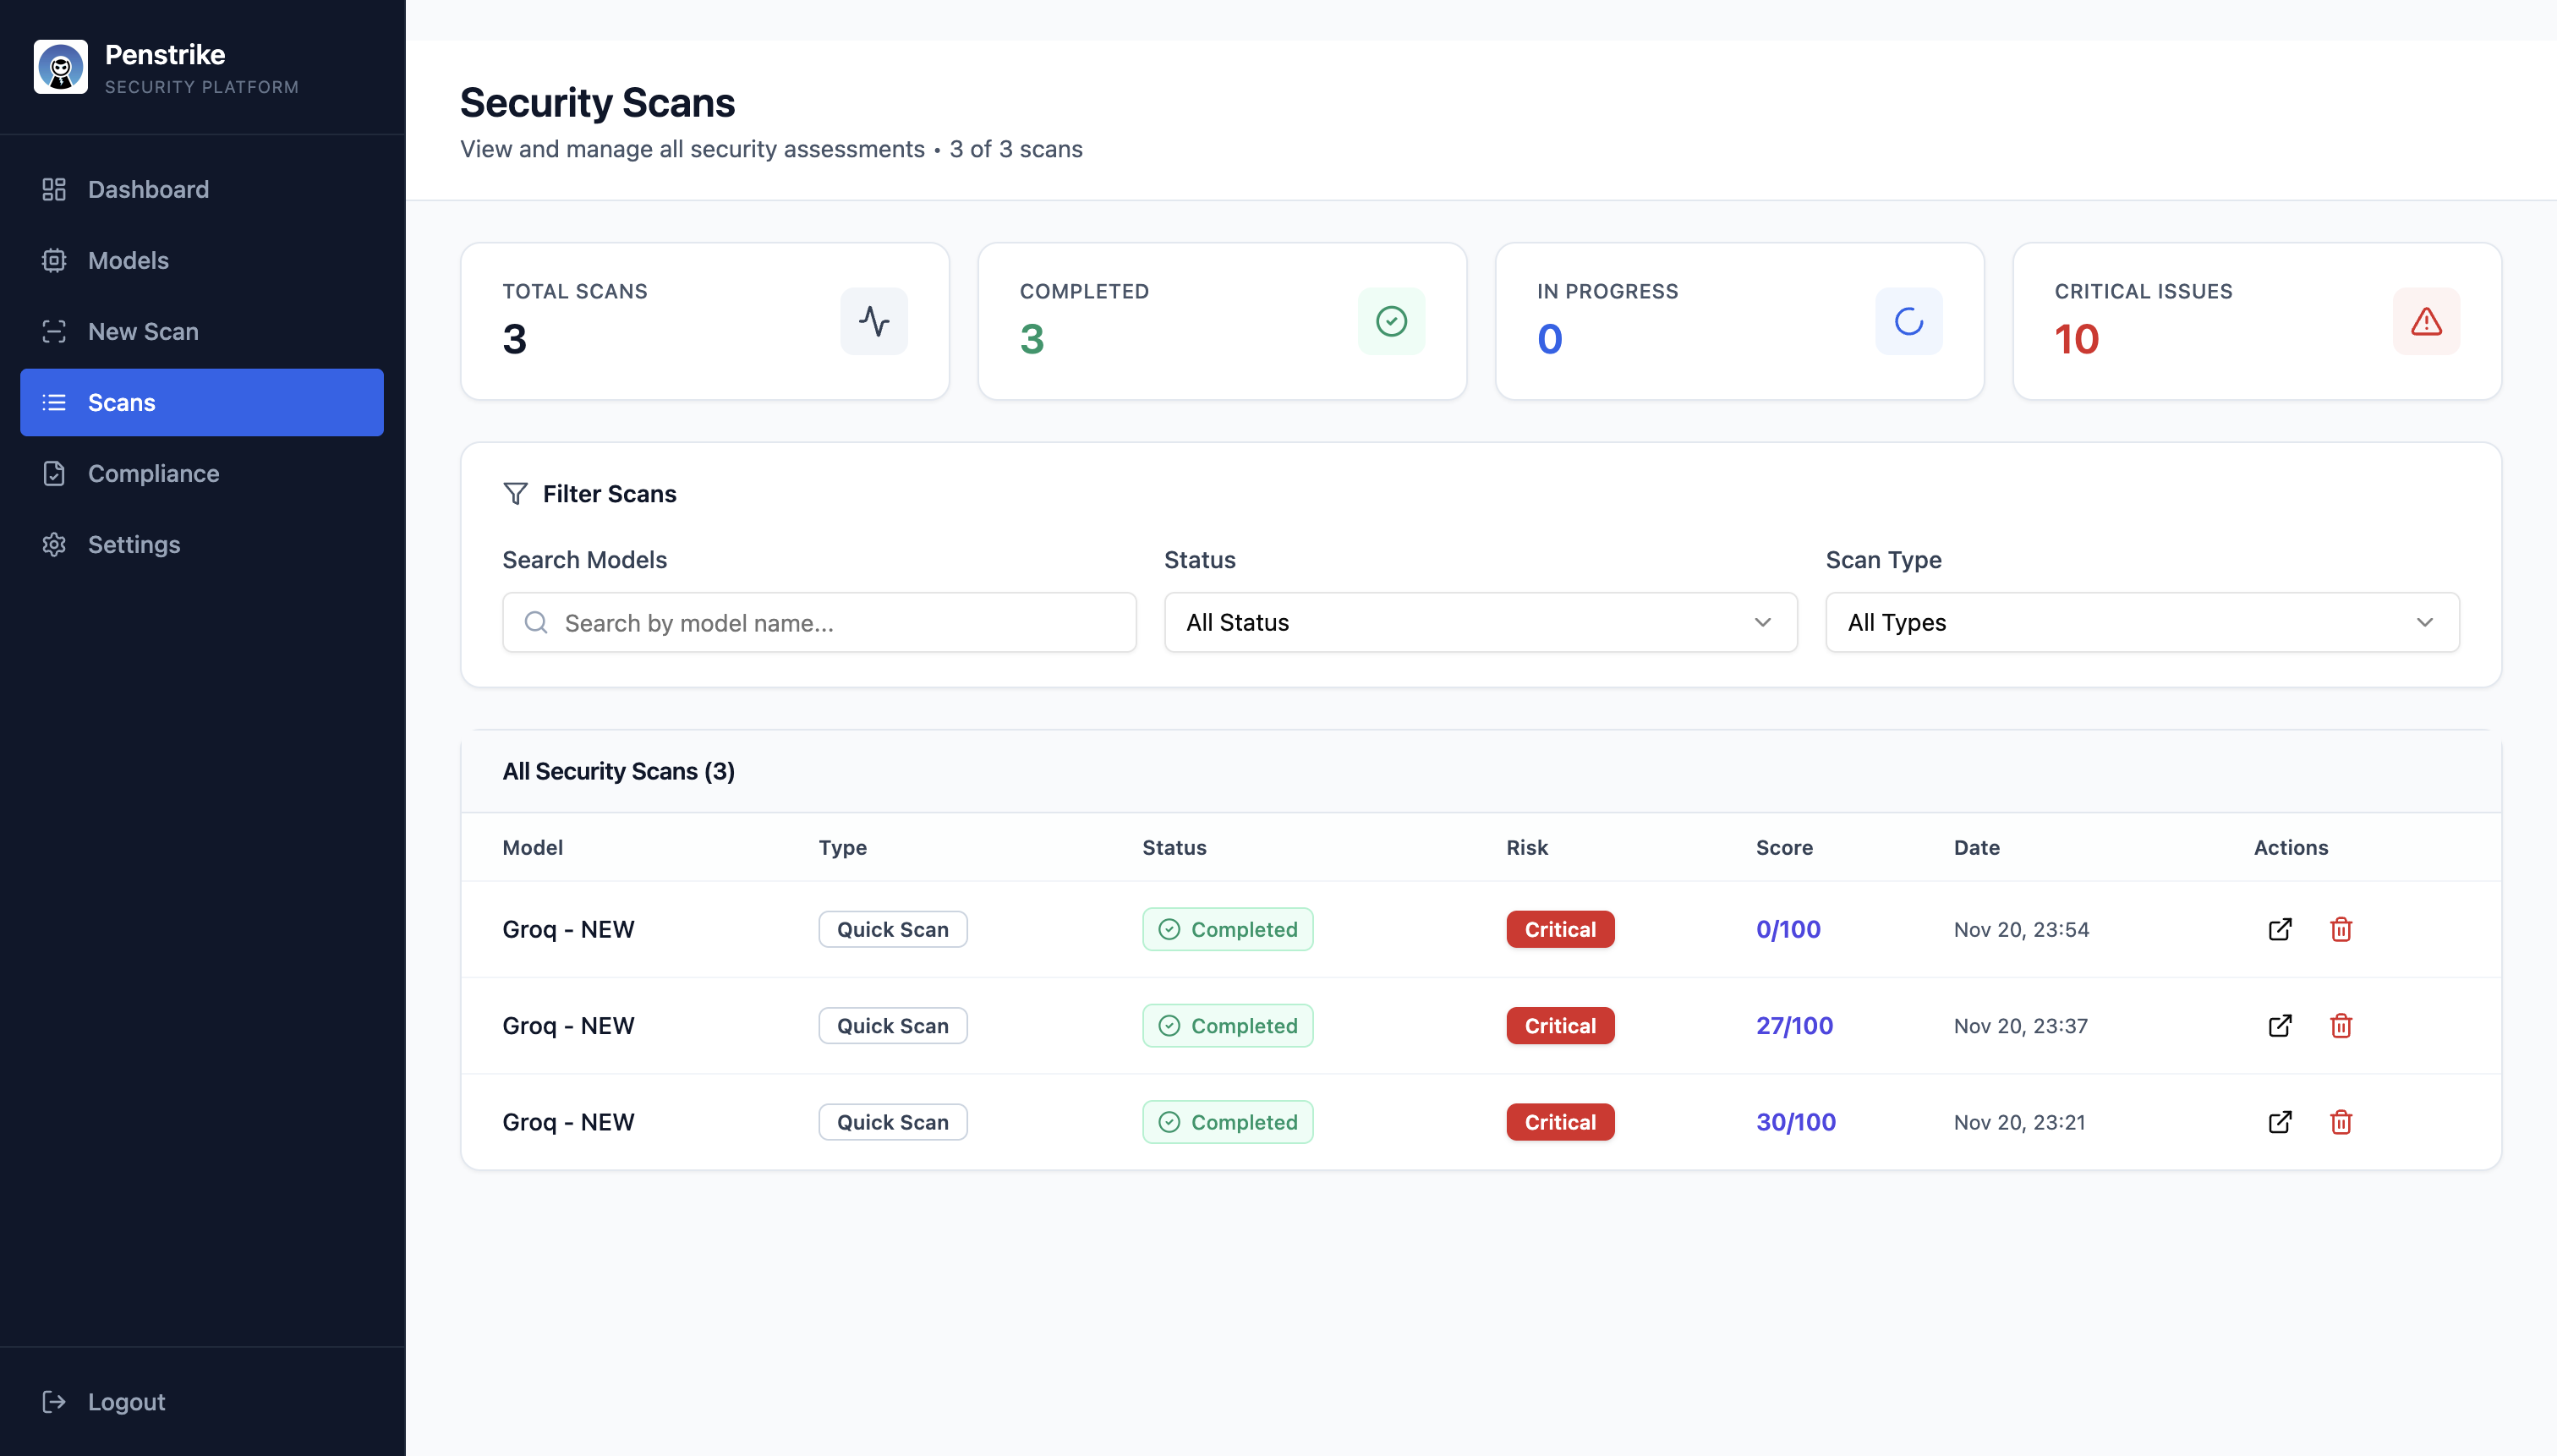Delete the Nov 20, 23:21 scan via trash icon
Image resolution: width=2557 pixels, height=1456 pixels.
coord(2341,1122)
